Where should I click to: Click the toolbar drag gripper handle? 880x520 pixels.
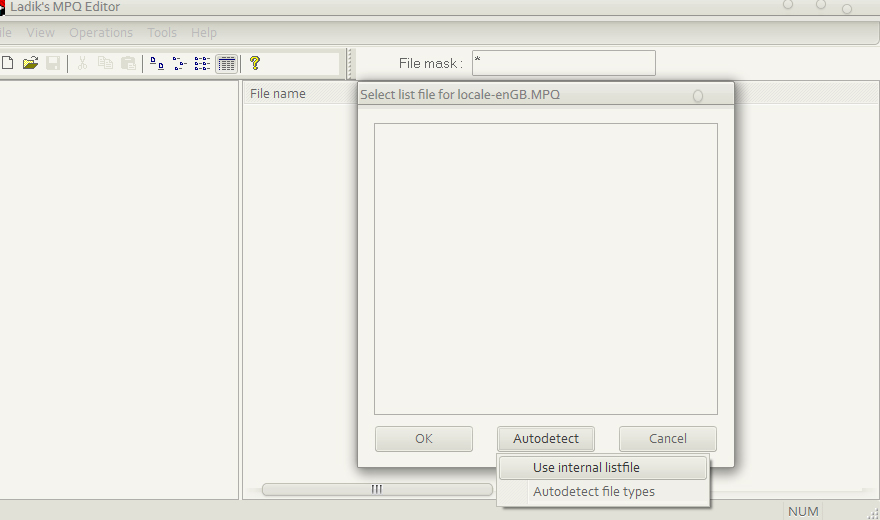click(x=349, y=63)
